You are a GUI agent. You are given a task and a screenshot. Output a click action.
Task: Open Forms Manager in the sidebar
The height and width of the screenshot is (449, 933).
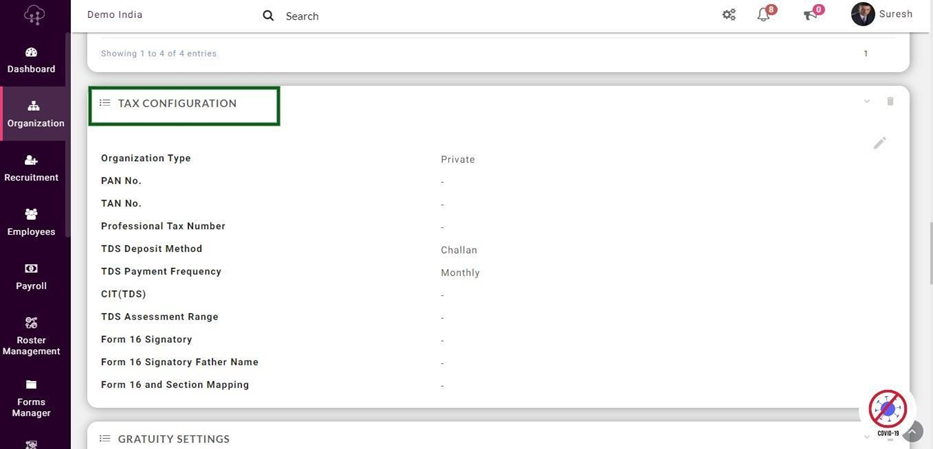[31, 397]
